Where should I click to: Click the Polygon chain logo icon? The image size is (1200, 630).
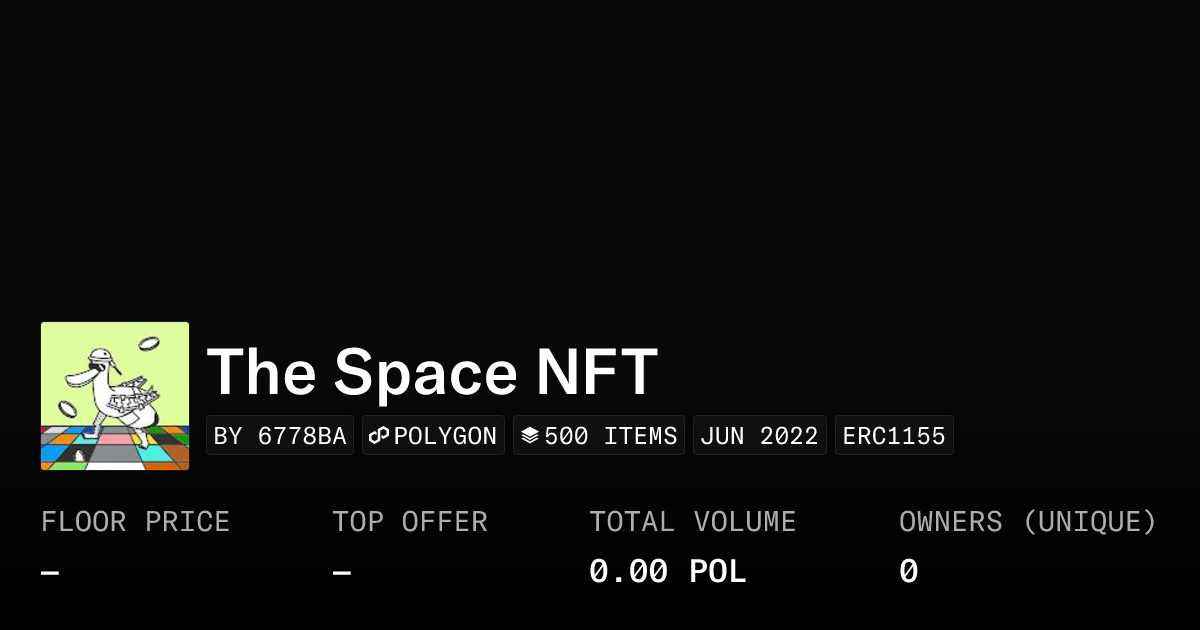(x=379, y=436)
